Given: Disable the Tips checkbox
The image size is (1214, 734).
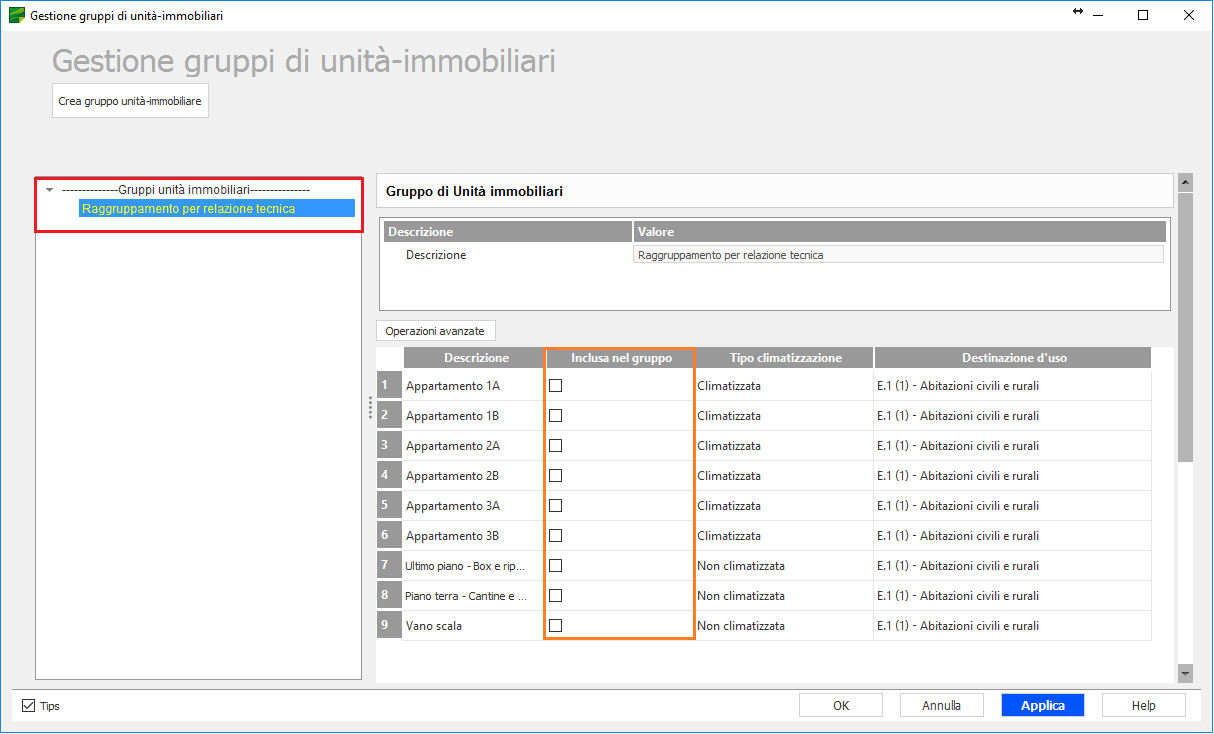Looking at the screenshot, I should point(29,706).
